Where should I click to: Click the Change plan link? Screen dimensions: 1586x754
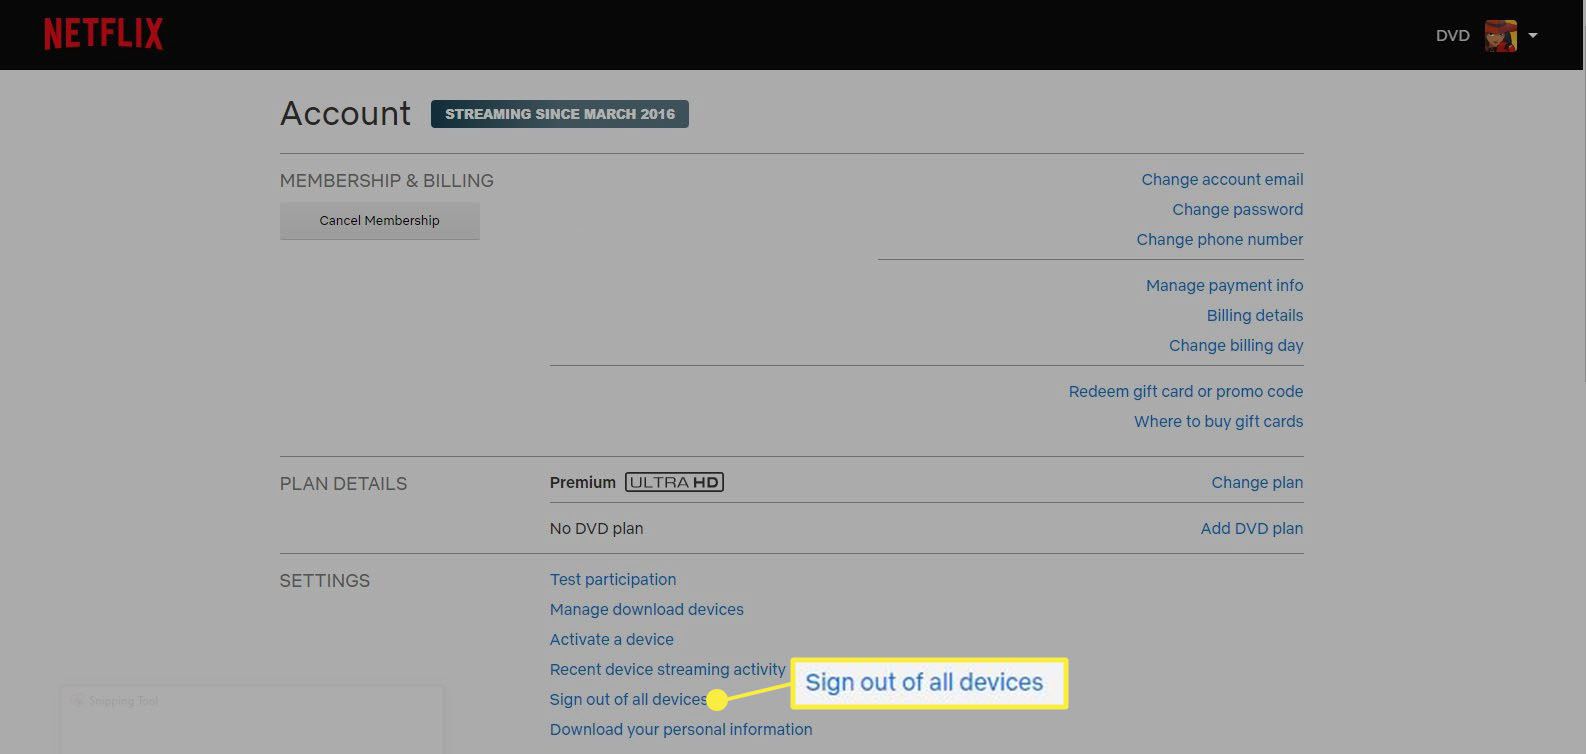(1257, 483)
